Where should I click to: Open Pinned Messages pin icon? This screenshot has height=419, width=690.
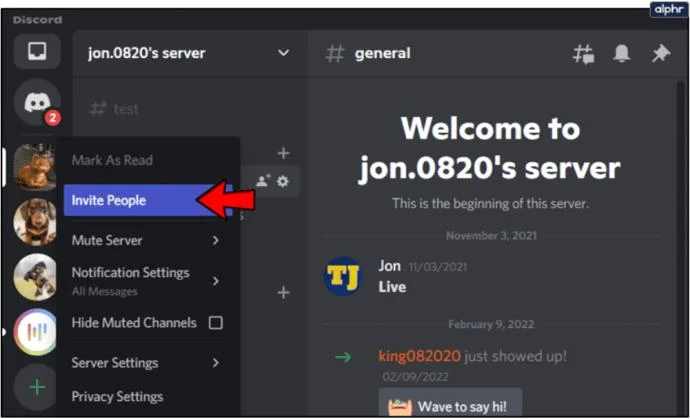tap(661, 54)
